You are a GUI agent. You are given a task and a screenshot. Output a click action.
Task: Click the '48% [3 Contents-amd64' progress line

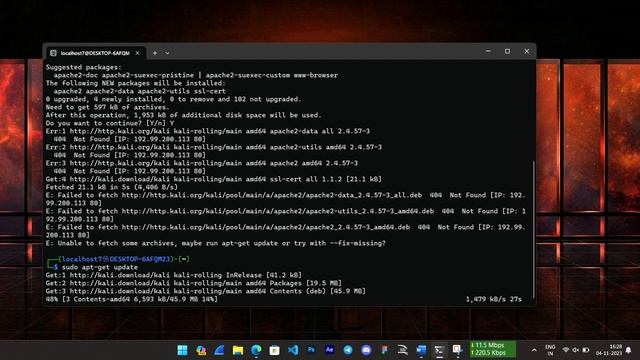[x=132, y=300]
